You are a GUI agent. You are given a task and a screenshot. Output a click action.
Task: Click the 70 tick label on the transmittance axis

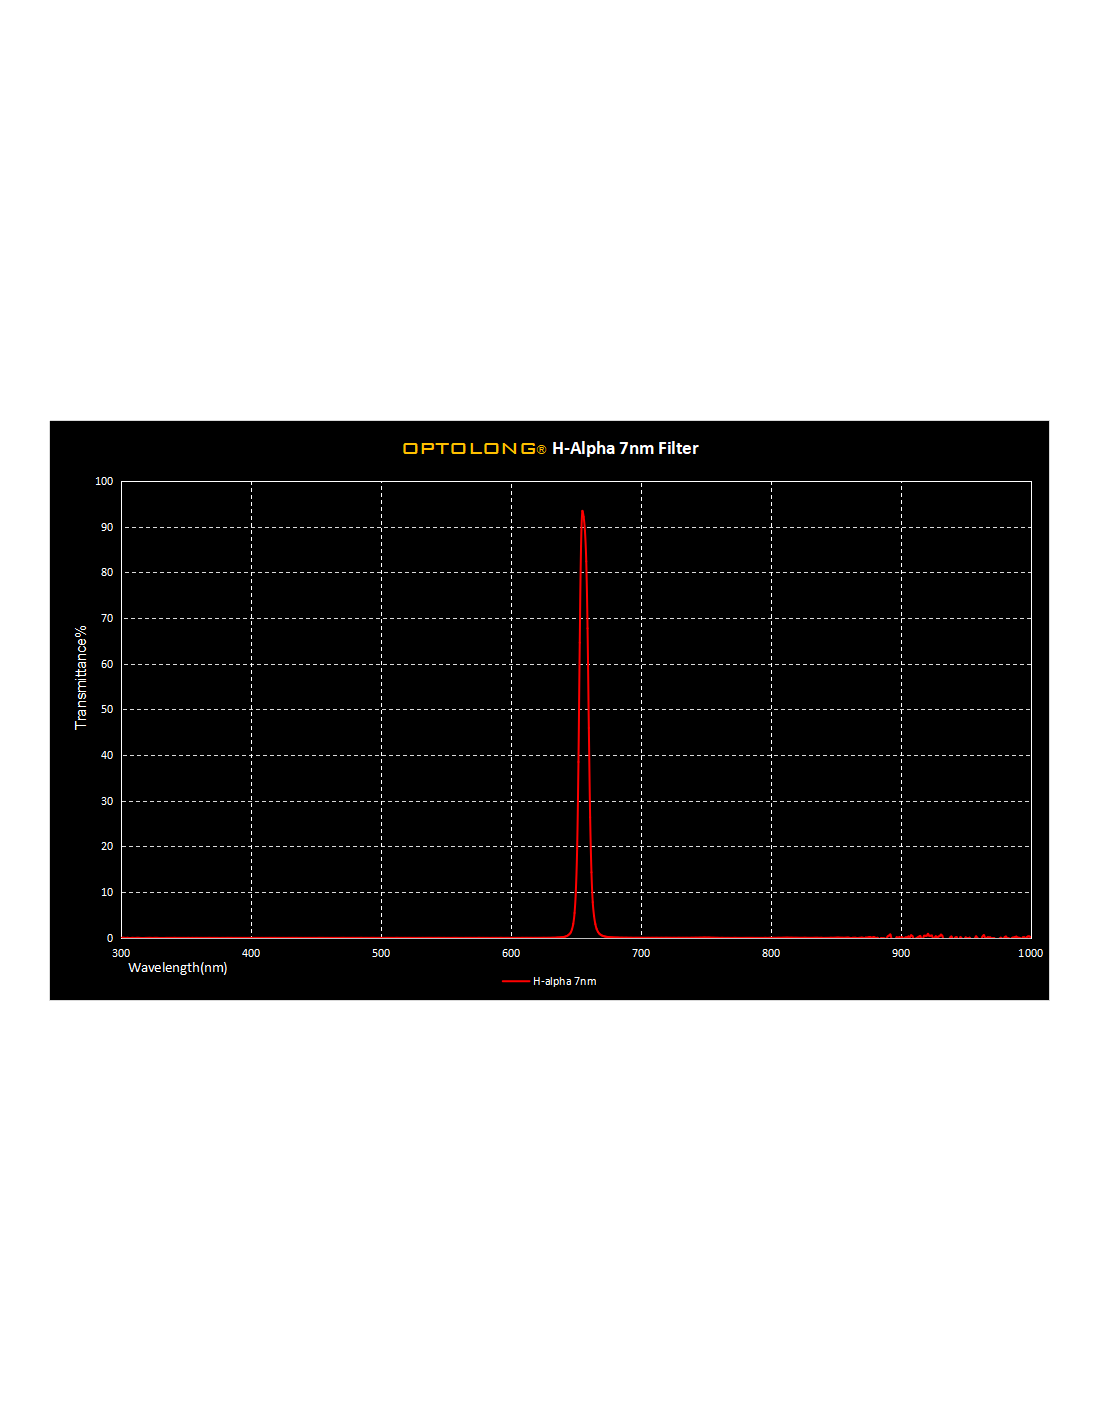click(107, 619)
